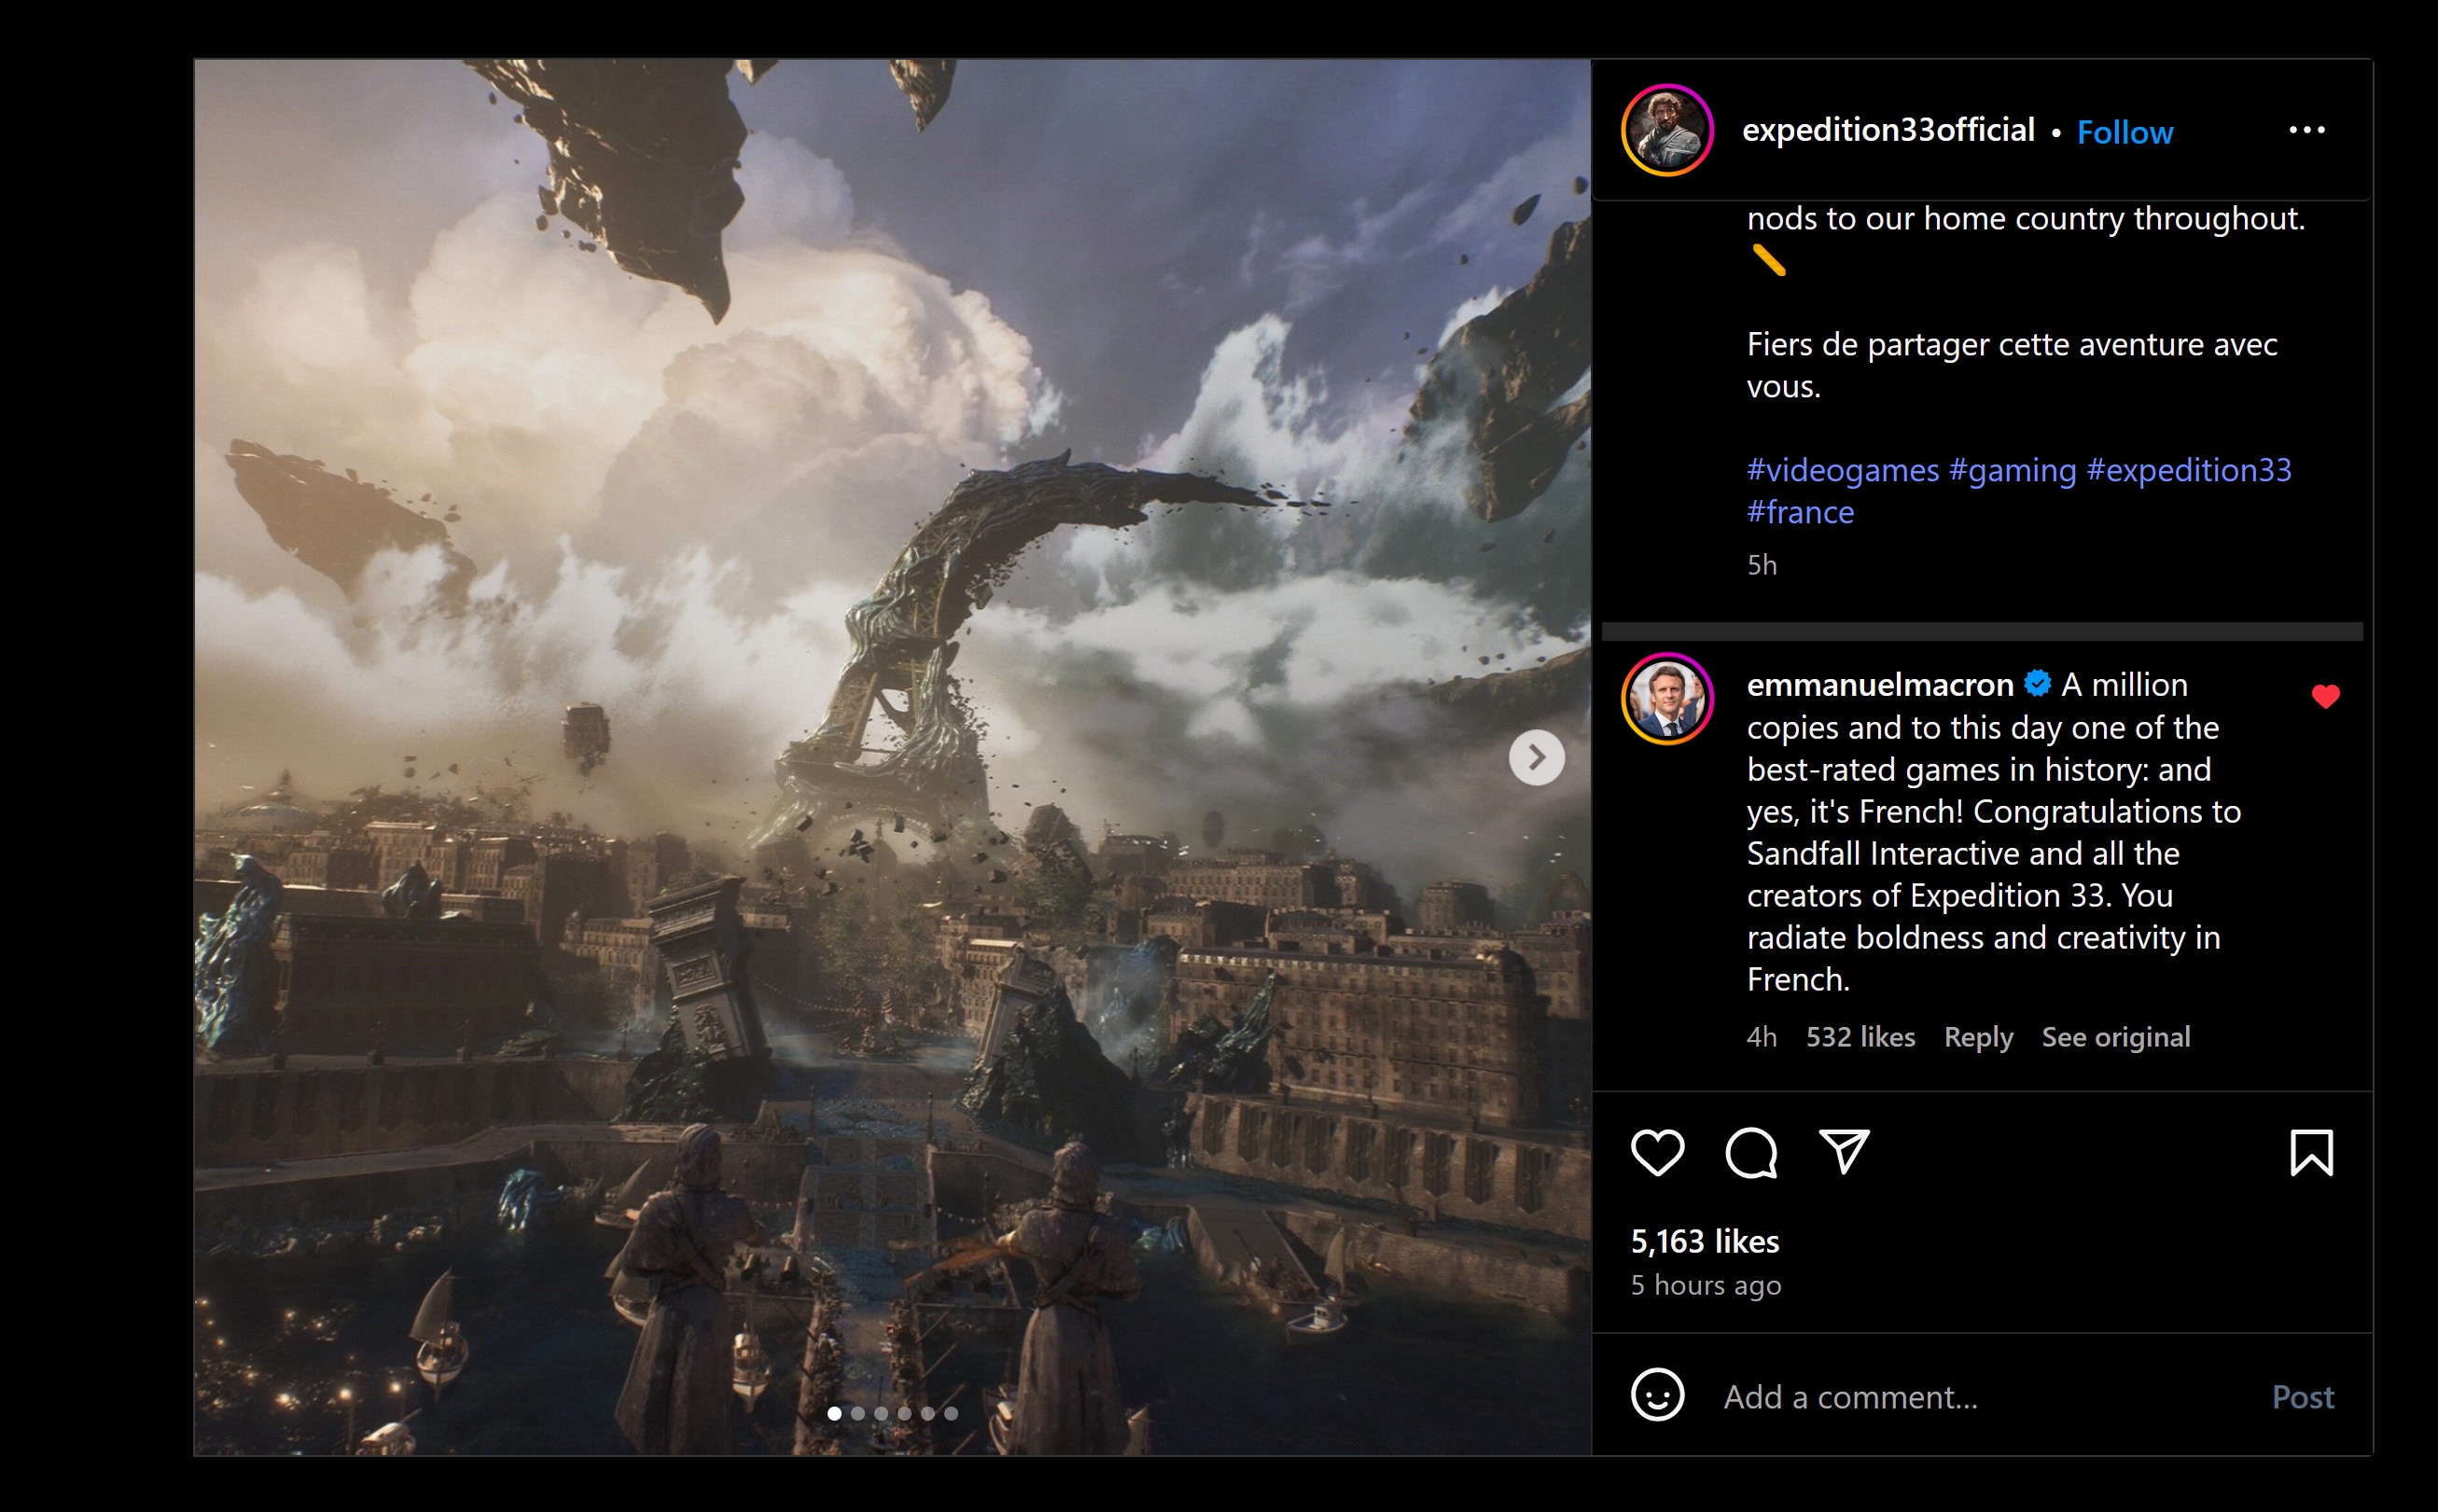
Task: Open the #videogames hashtag
Action: click(1842, 470)
